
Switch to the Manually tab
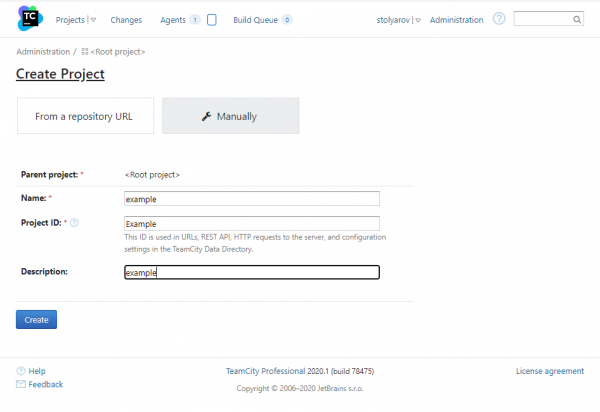pos(230,116)
